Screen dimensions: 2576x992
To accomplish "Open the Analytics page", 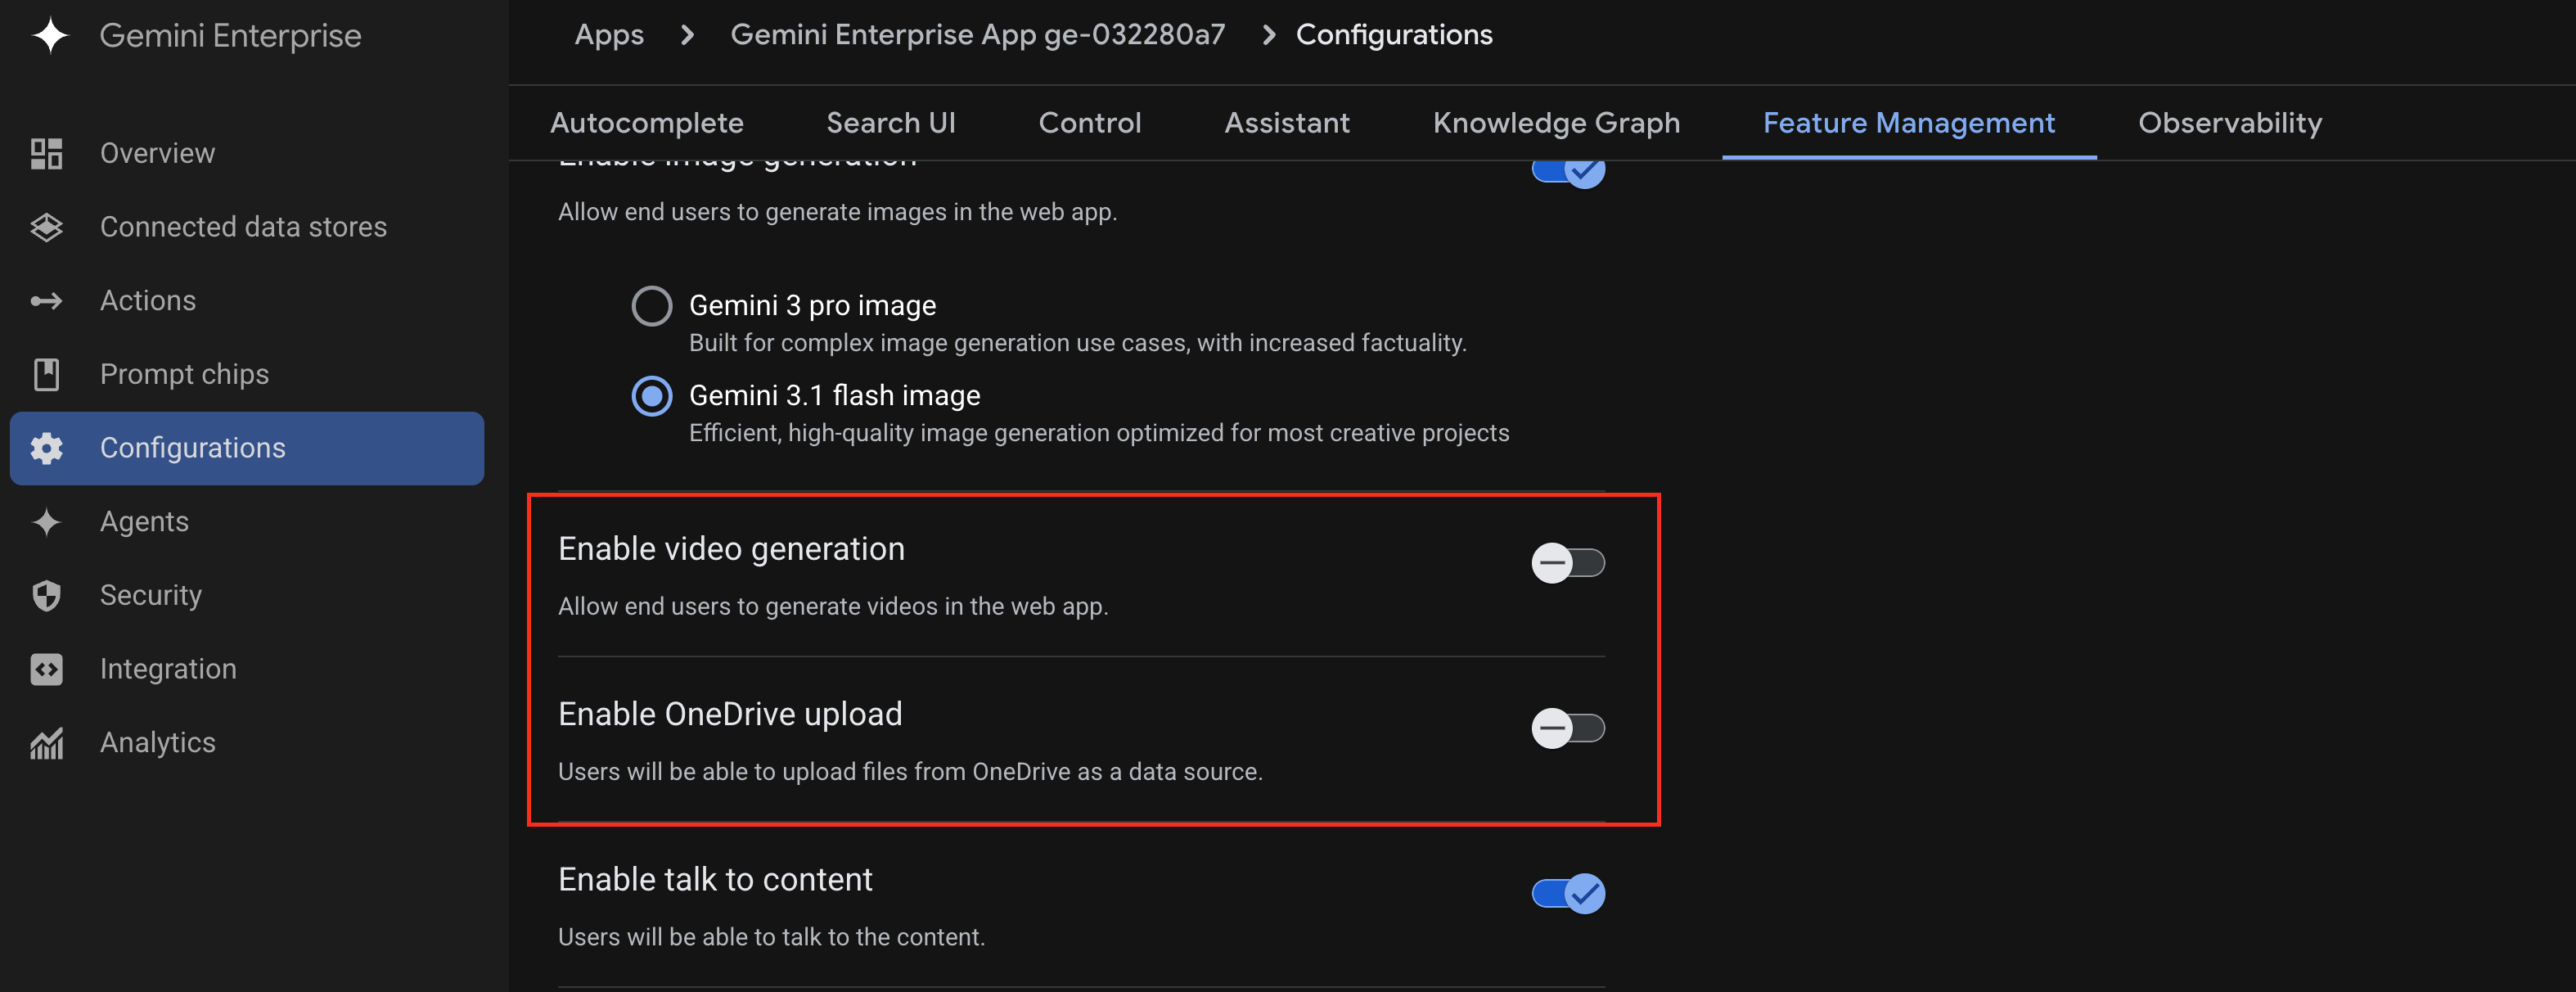I will pyautogui.click(x=247, y=743).
